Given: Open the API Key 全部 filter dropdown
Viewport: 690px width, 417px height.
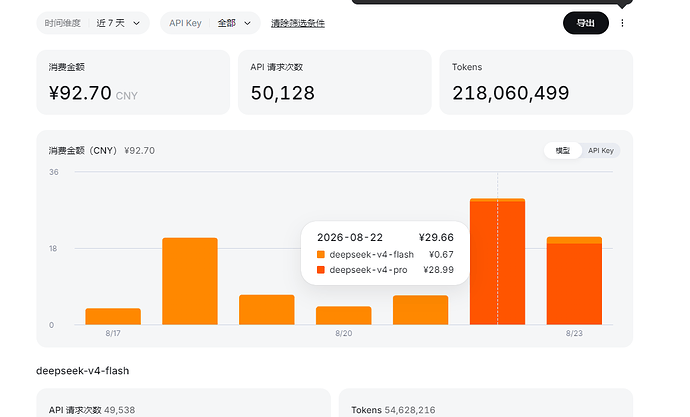Looking at the screenshot, I should (x=210, y=23).
